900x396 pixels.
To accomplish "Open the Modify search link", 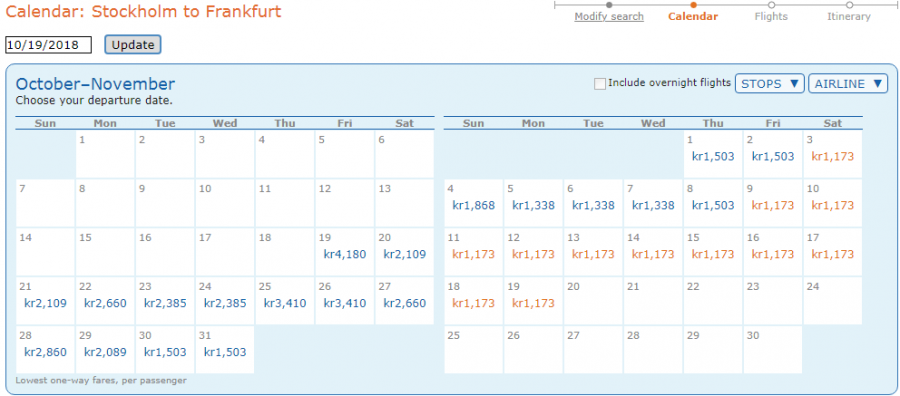I will [609, 17].
